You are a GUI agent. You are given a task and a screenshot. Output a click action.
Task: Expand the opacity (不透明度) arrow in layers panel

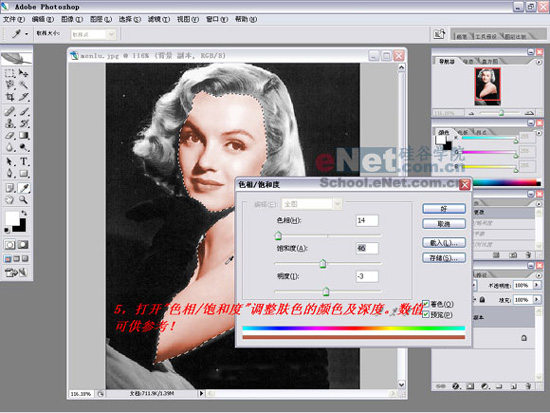click(537, 285)
